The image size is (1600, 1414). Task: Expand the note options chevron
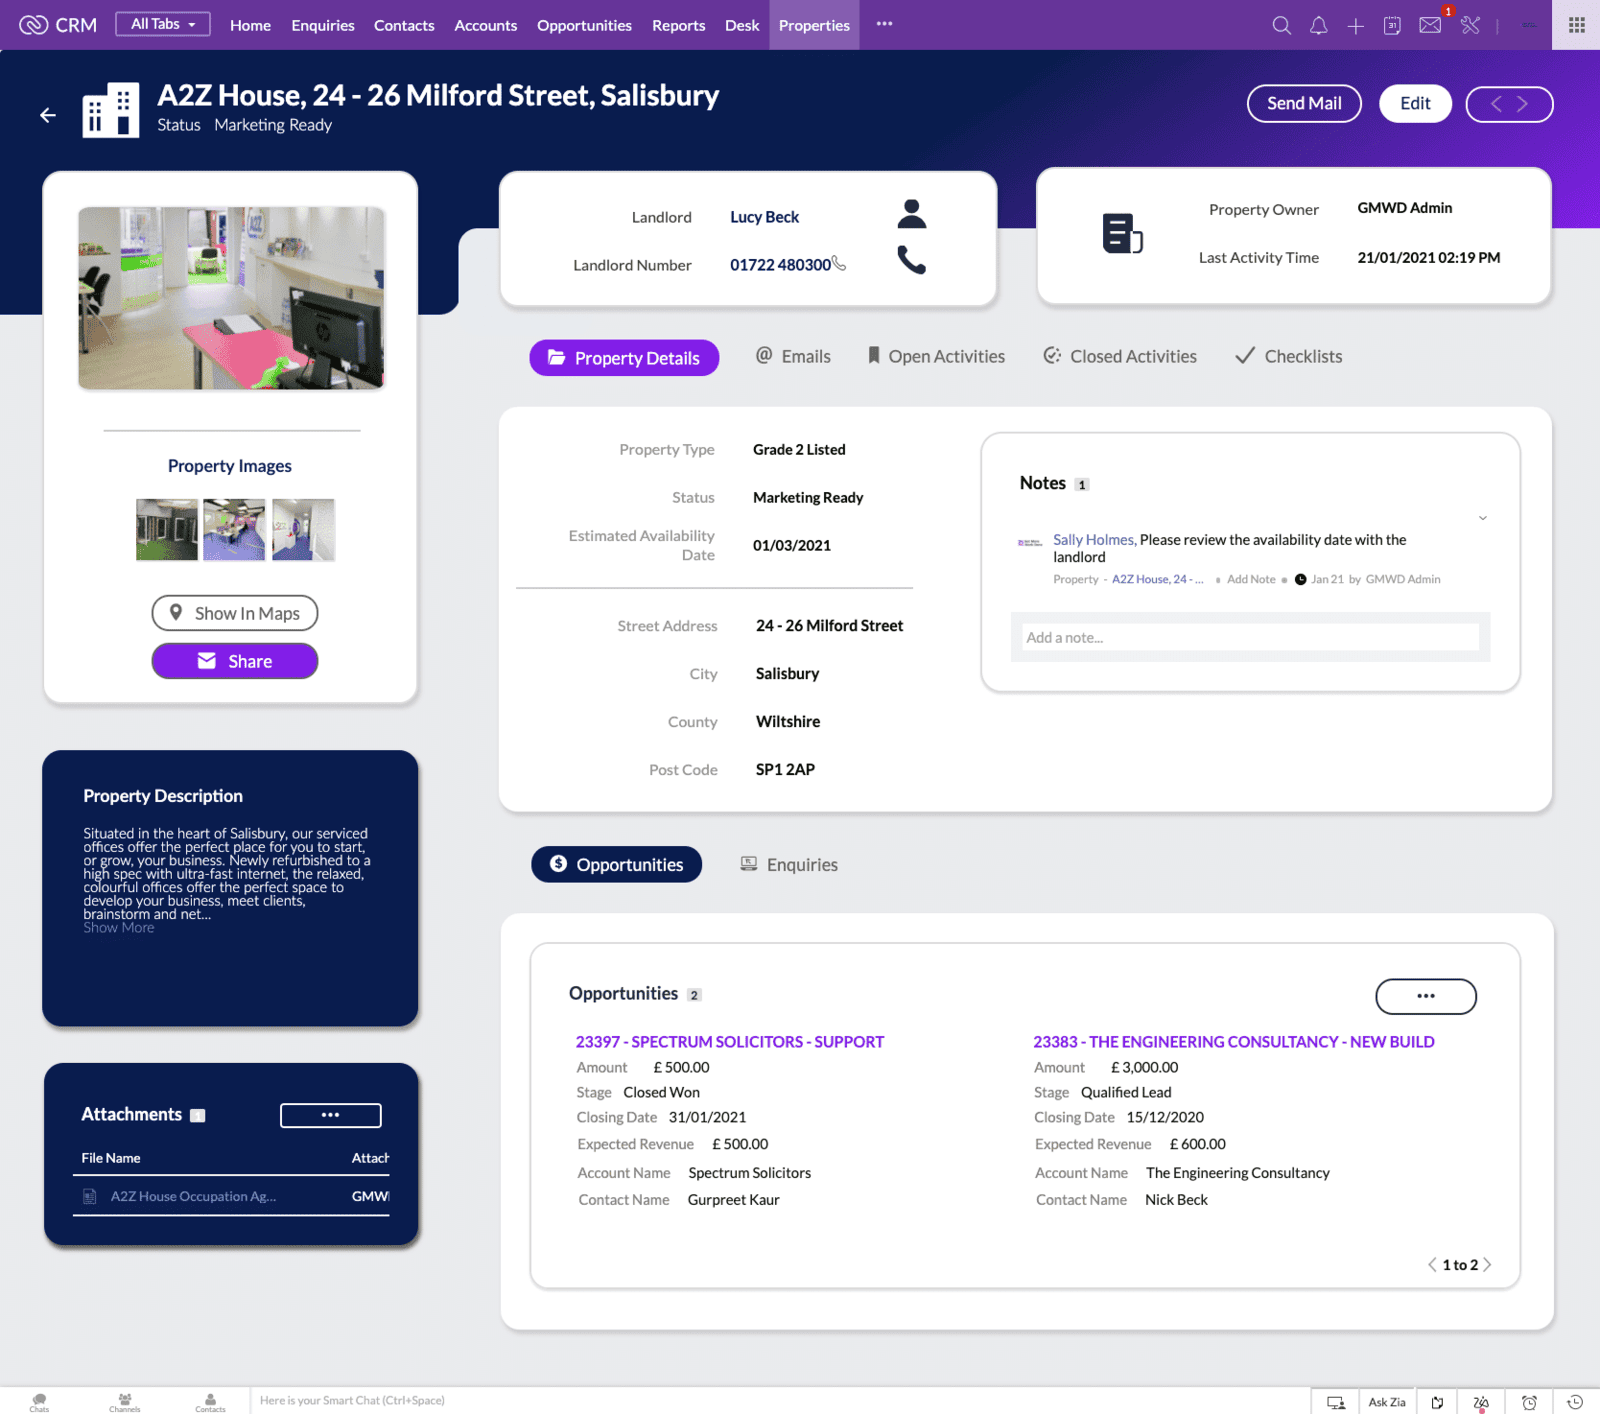[x=1482, y=518]
